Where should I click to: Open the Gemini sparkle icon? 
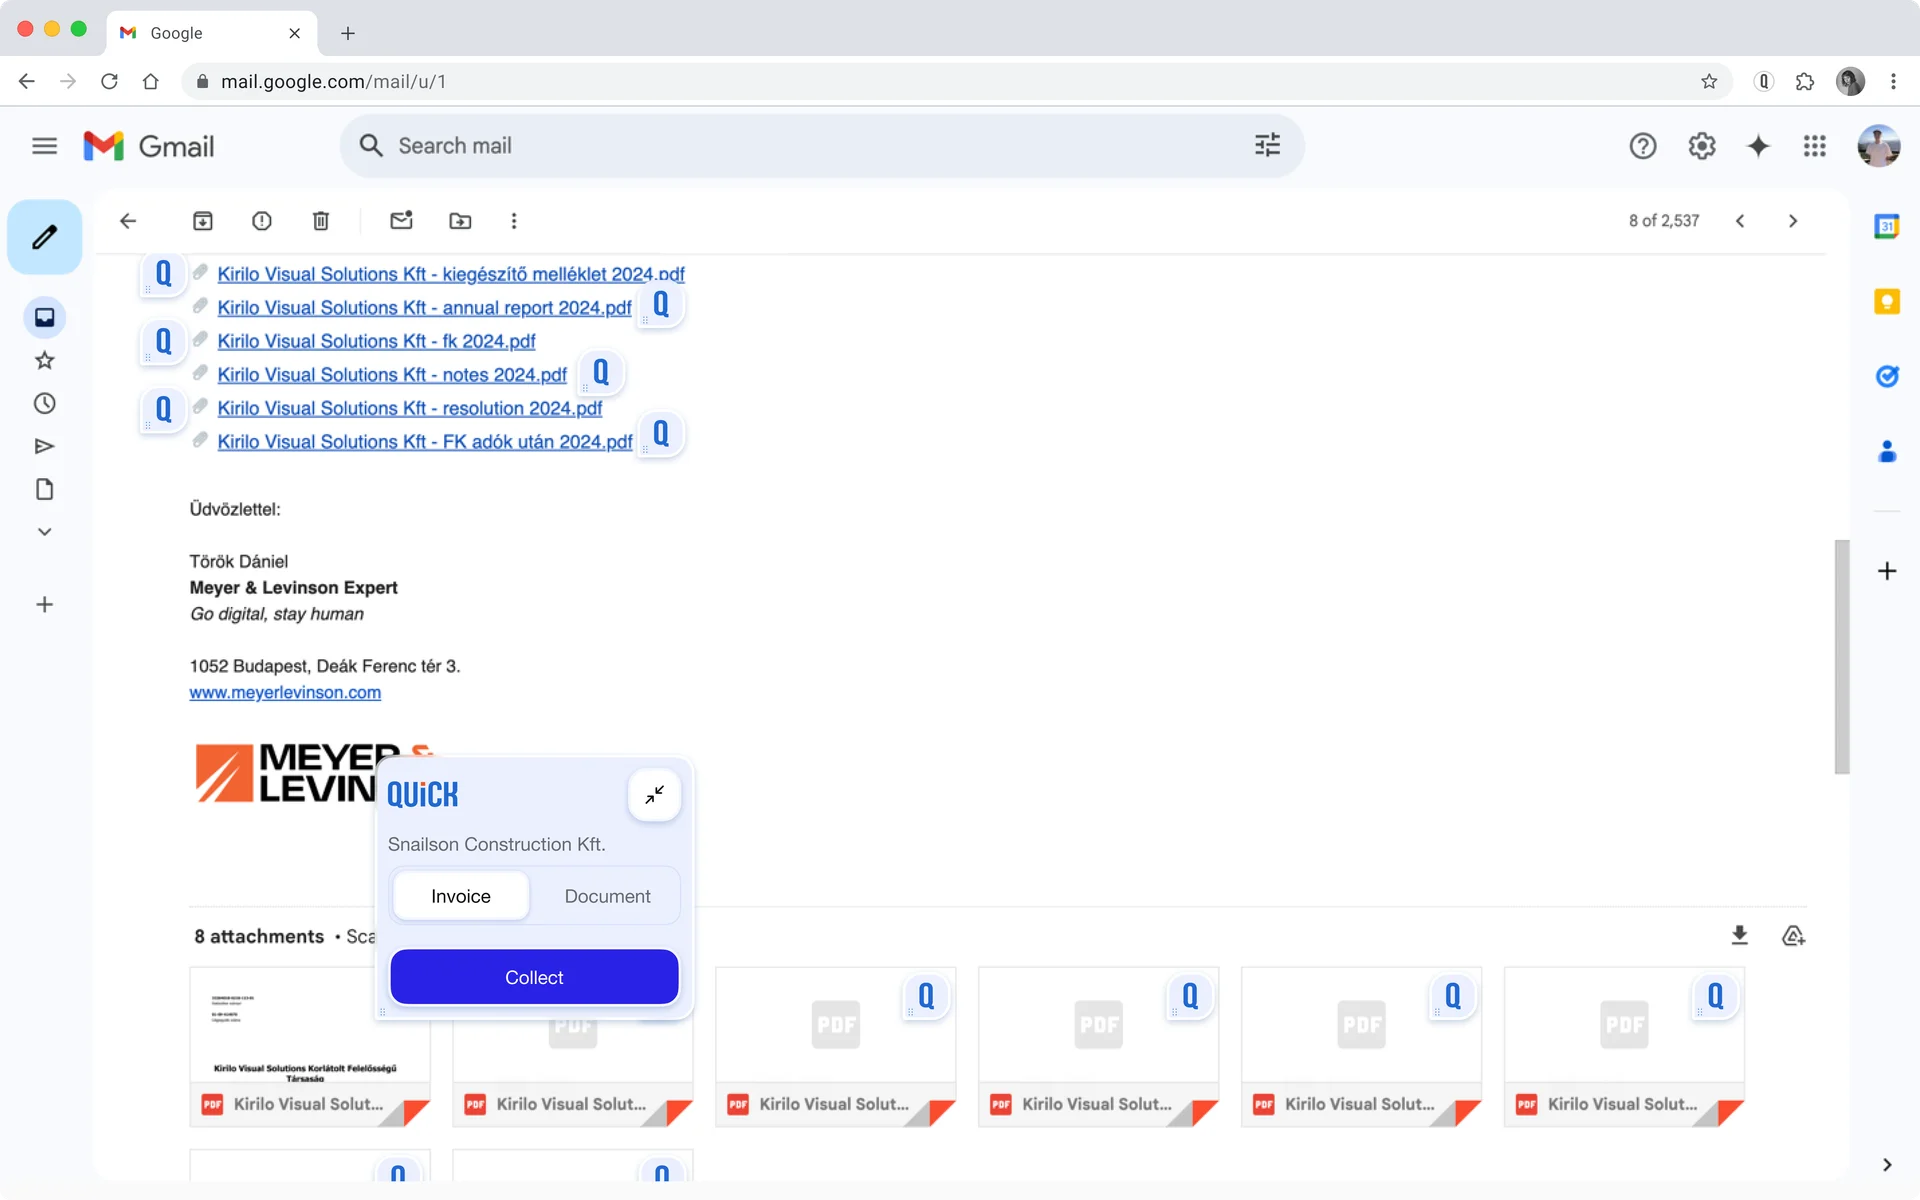(1758, 146)
